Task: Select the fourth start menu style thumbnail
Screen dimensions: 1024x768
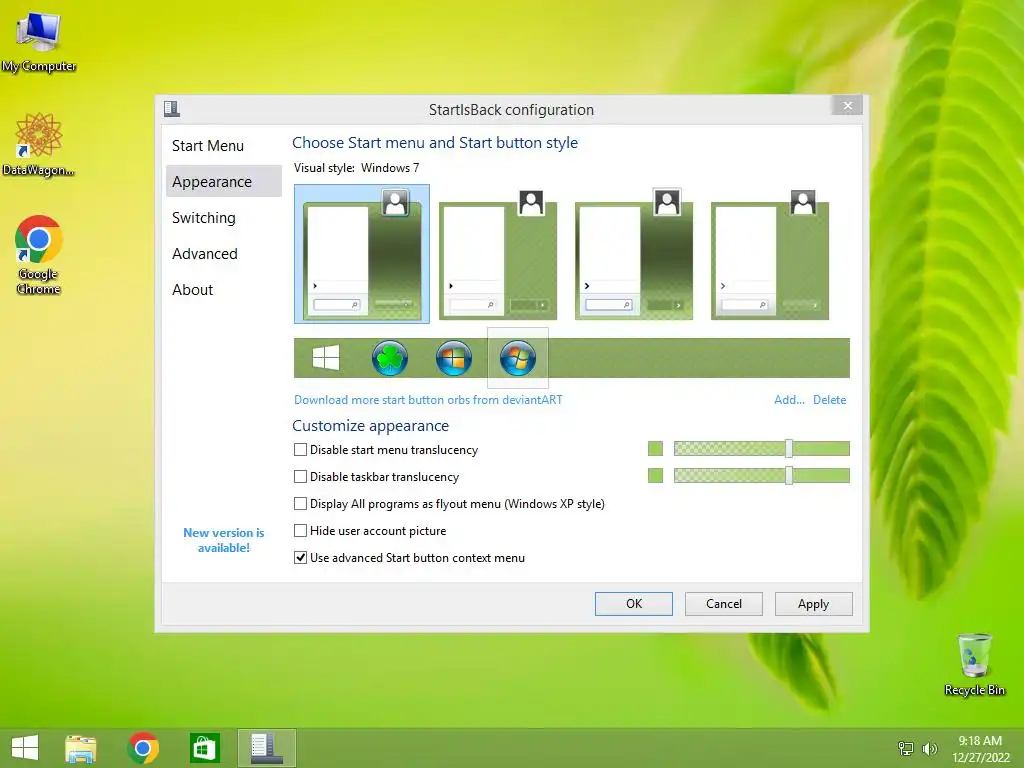Action: tap(770, 255)
